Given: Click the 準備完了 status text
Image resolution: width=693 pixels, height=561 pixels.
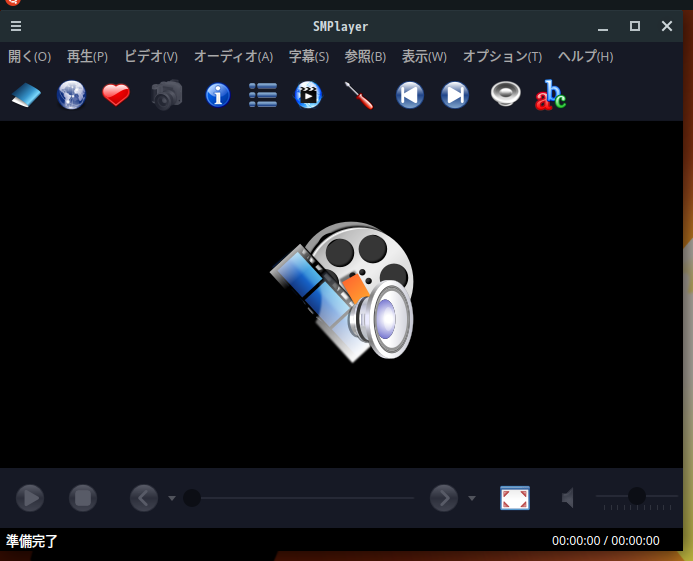Looking at the screenshot, I should click(31, 541).
